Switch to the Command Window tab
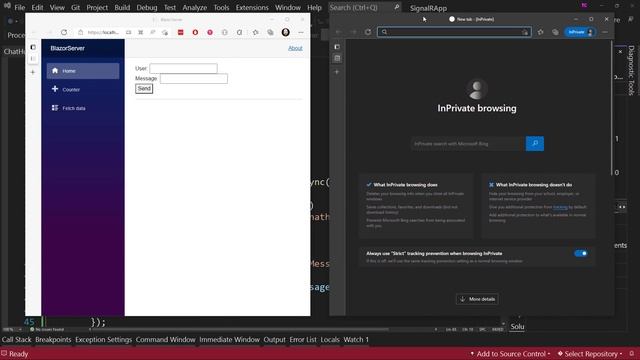This screenshot has height=360, width=640. click(x=165, y=340)
